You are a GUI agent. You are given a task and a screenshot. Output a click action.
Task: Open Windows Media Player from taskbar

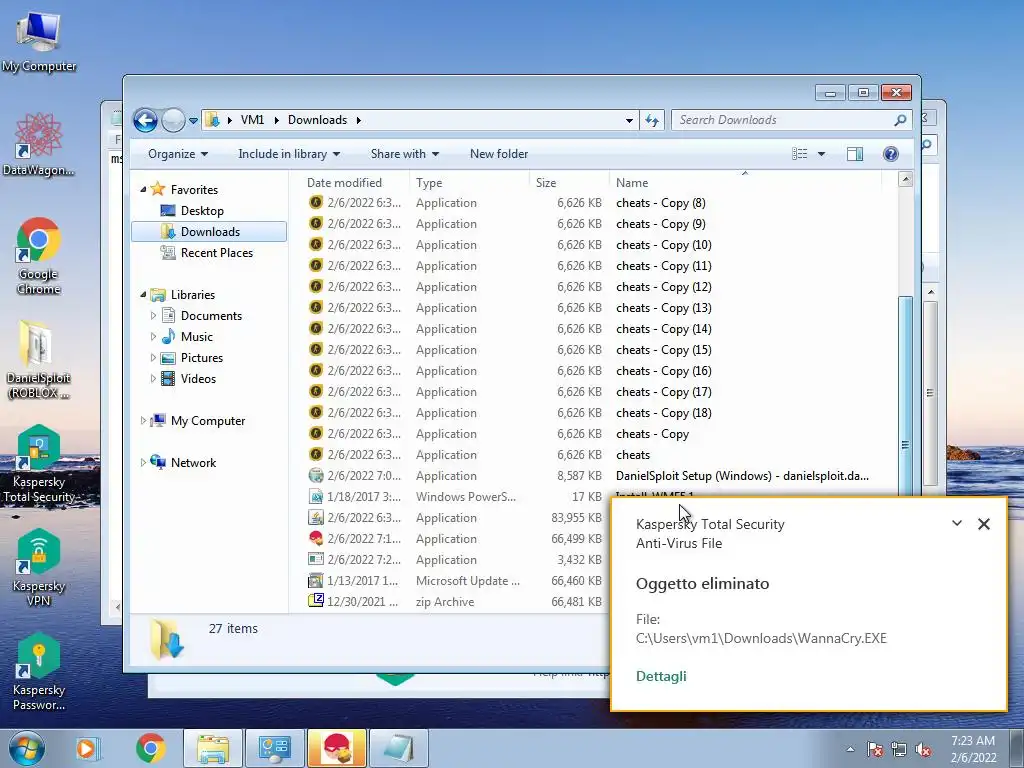pos(88,748)
